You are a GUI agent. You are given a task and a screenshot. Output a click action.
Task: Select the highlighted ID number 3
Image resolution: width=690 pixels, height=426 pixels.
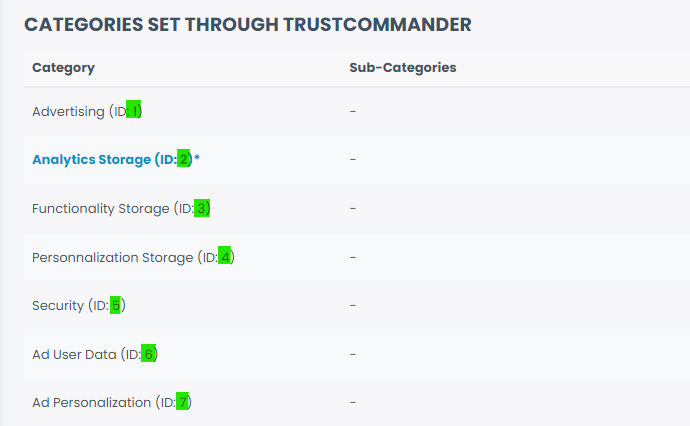coord(202,208)
